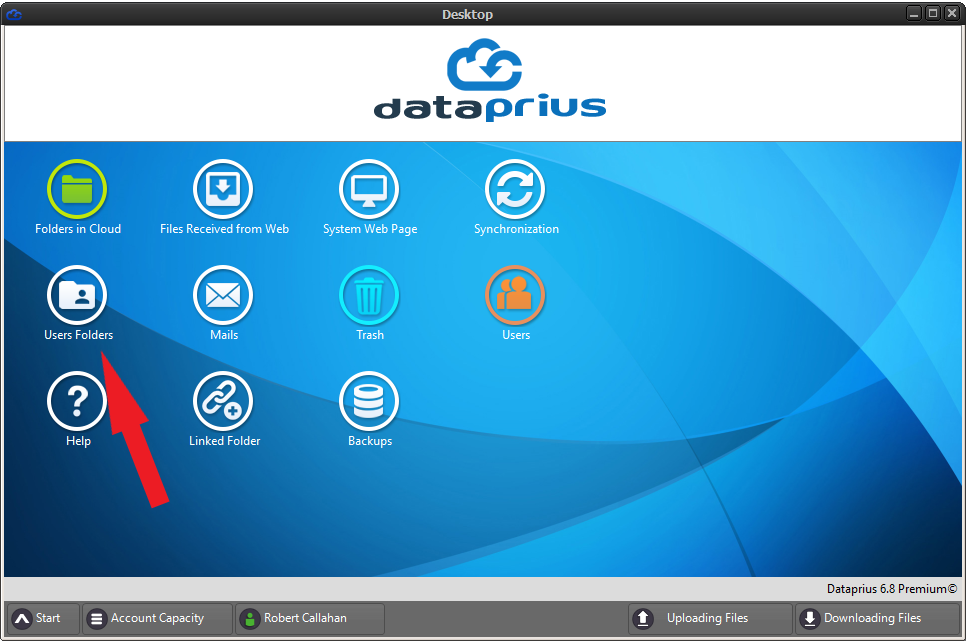Launch the System Web Page icon
966x641 pixels.
point(369,189)
